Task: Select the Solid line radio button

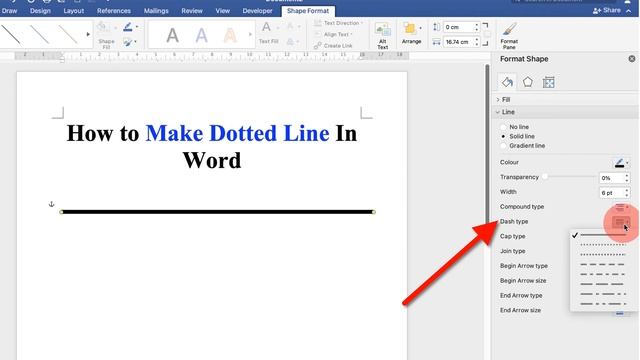Action: tap(503, 136)
